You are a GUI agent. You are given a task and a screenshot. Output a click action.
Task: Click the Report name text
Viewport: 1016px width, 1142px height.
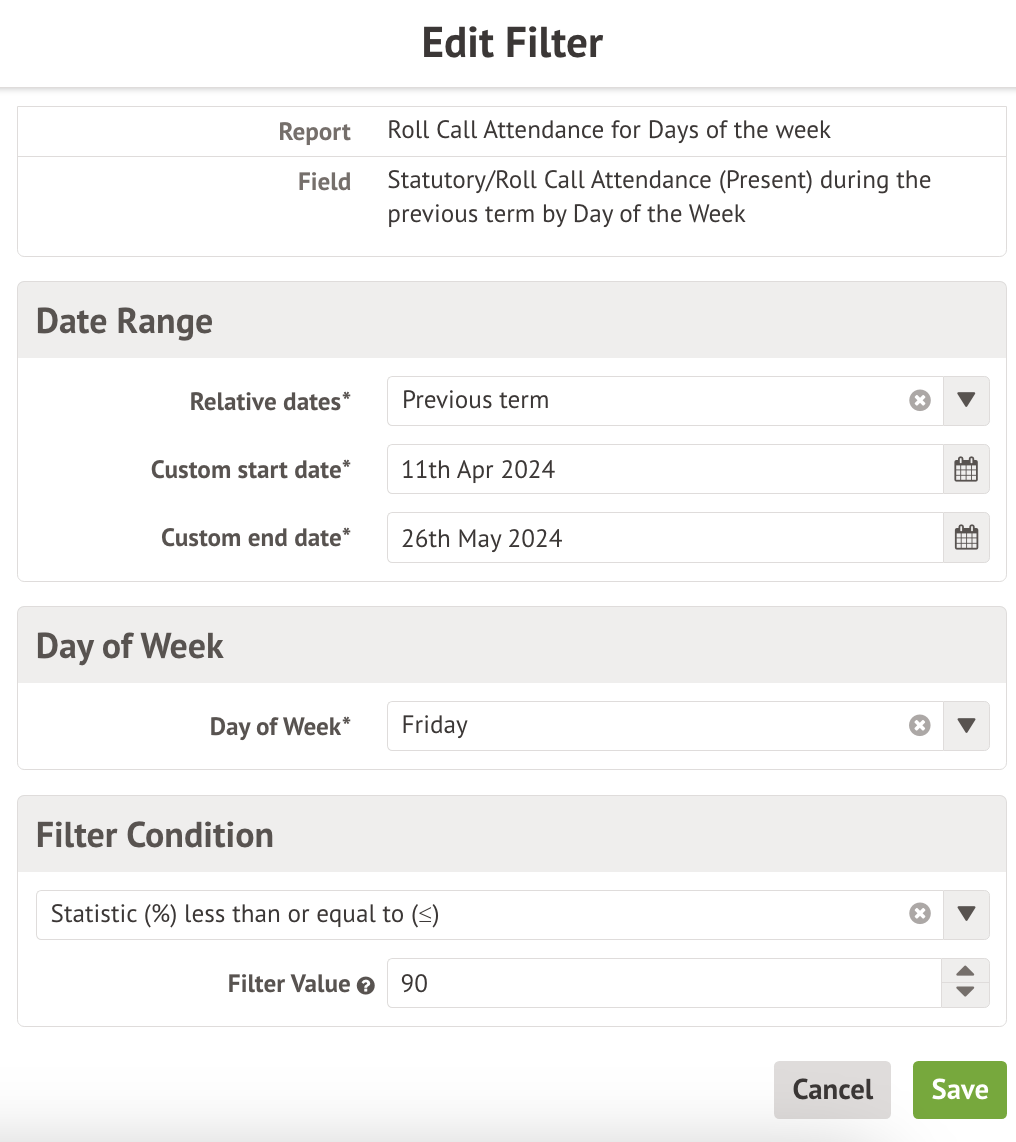609,131
